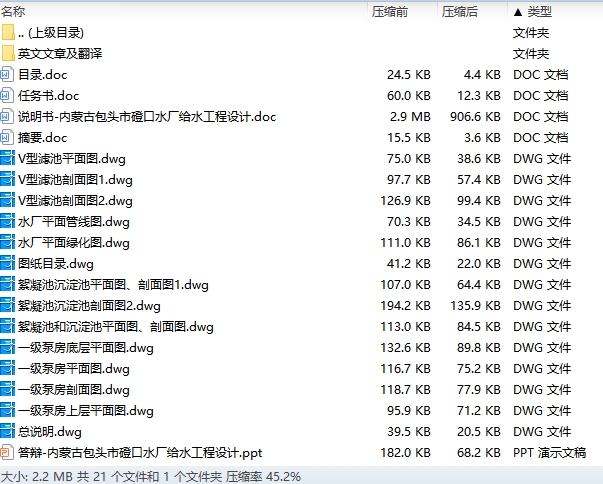603x484 pixels.
Task: Sort by the 名称 column header
Action: point(13,12)
